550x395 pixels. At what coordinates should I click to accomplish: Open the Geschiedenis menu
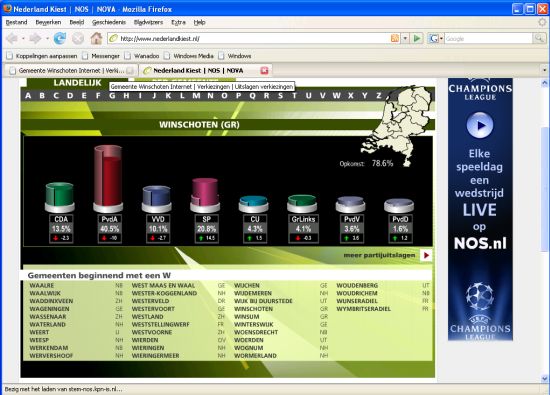pos(109,22)
